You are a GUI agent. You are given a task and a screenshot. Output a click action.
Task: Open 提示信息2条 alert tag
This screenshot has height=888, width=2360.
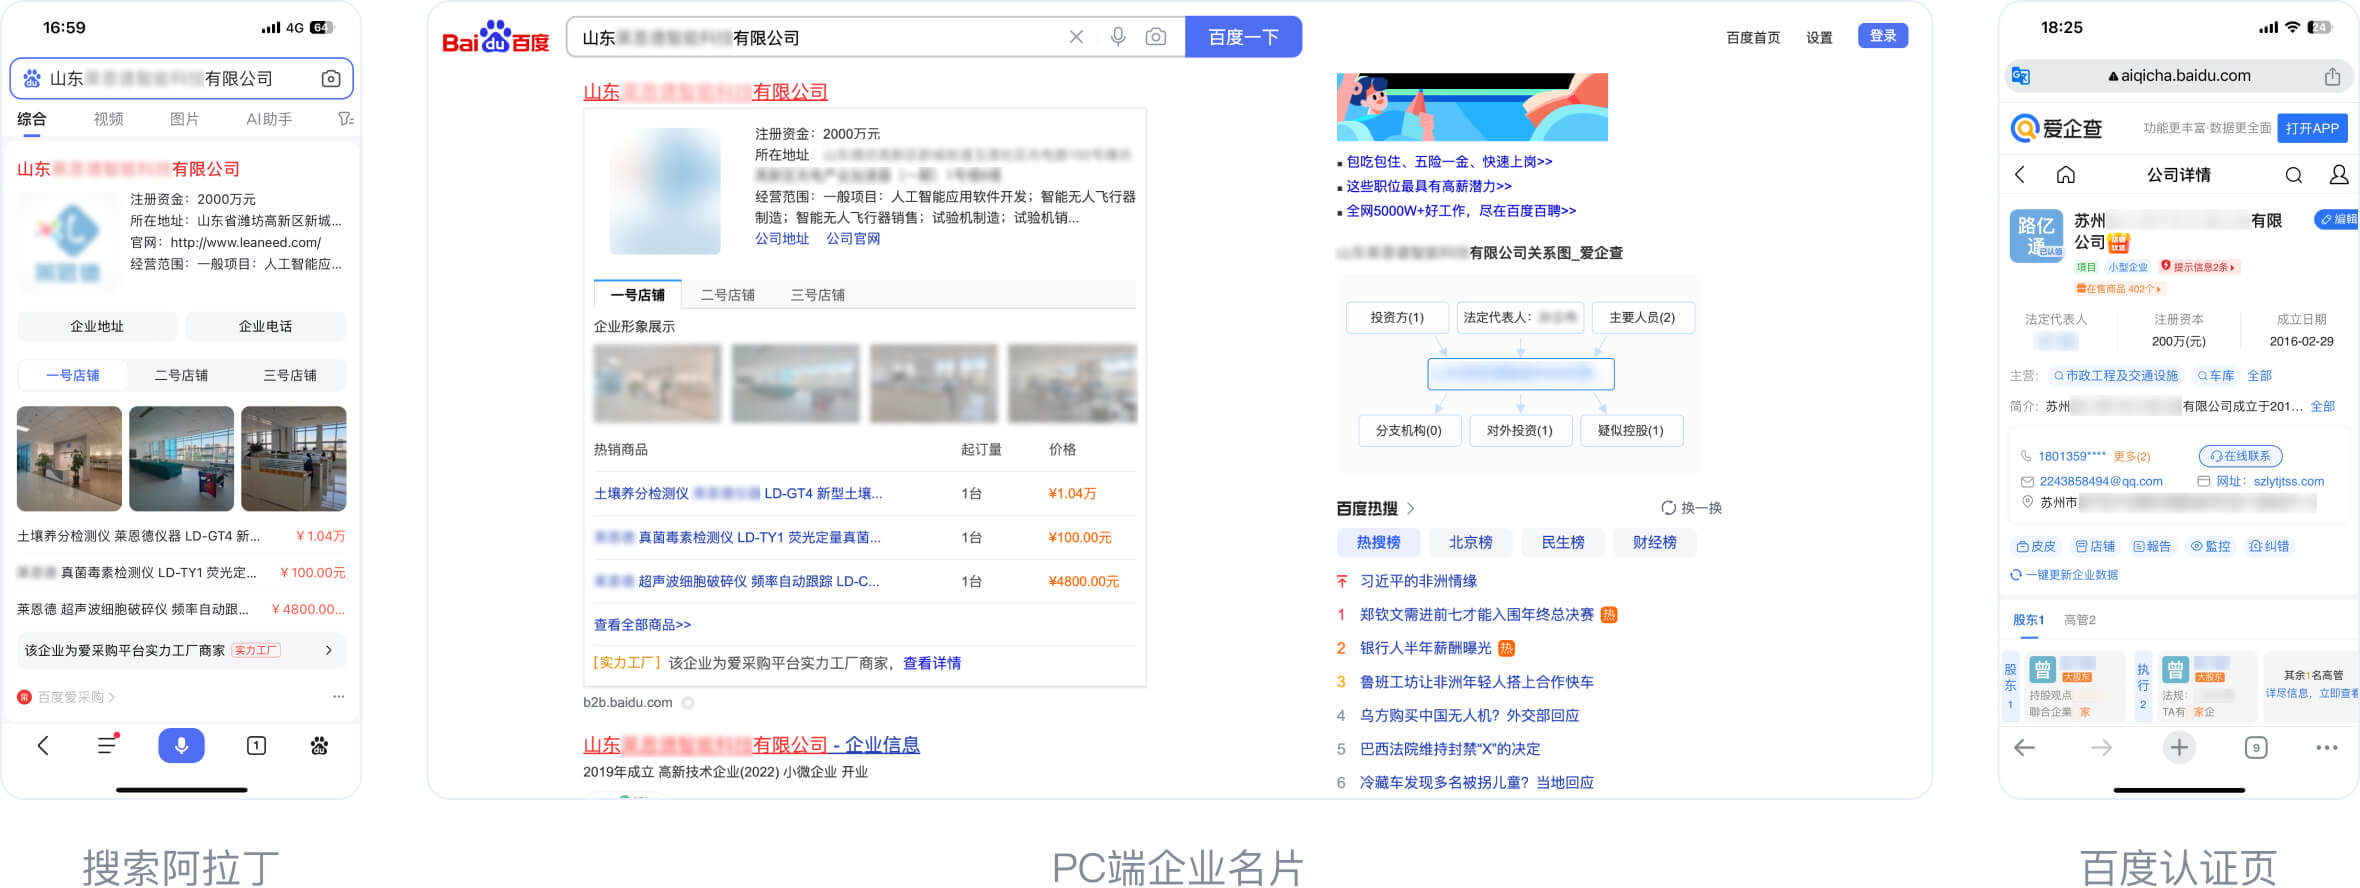coord(2198,267)
